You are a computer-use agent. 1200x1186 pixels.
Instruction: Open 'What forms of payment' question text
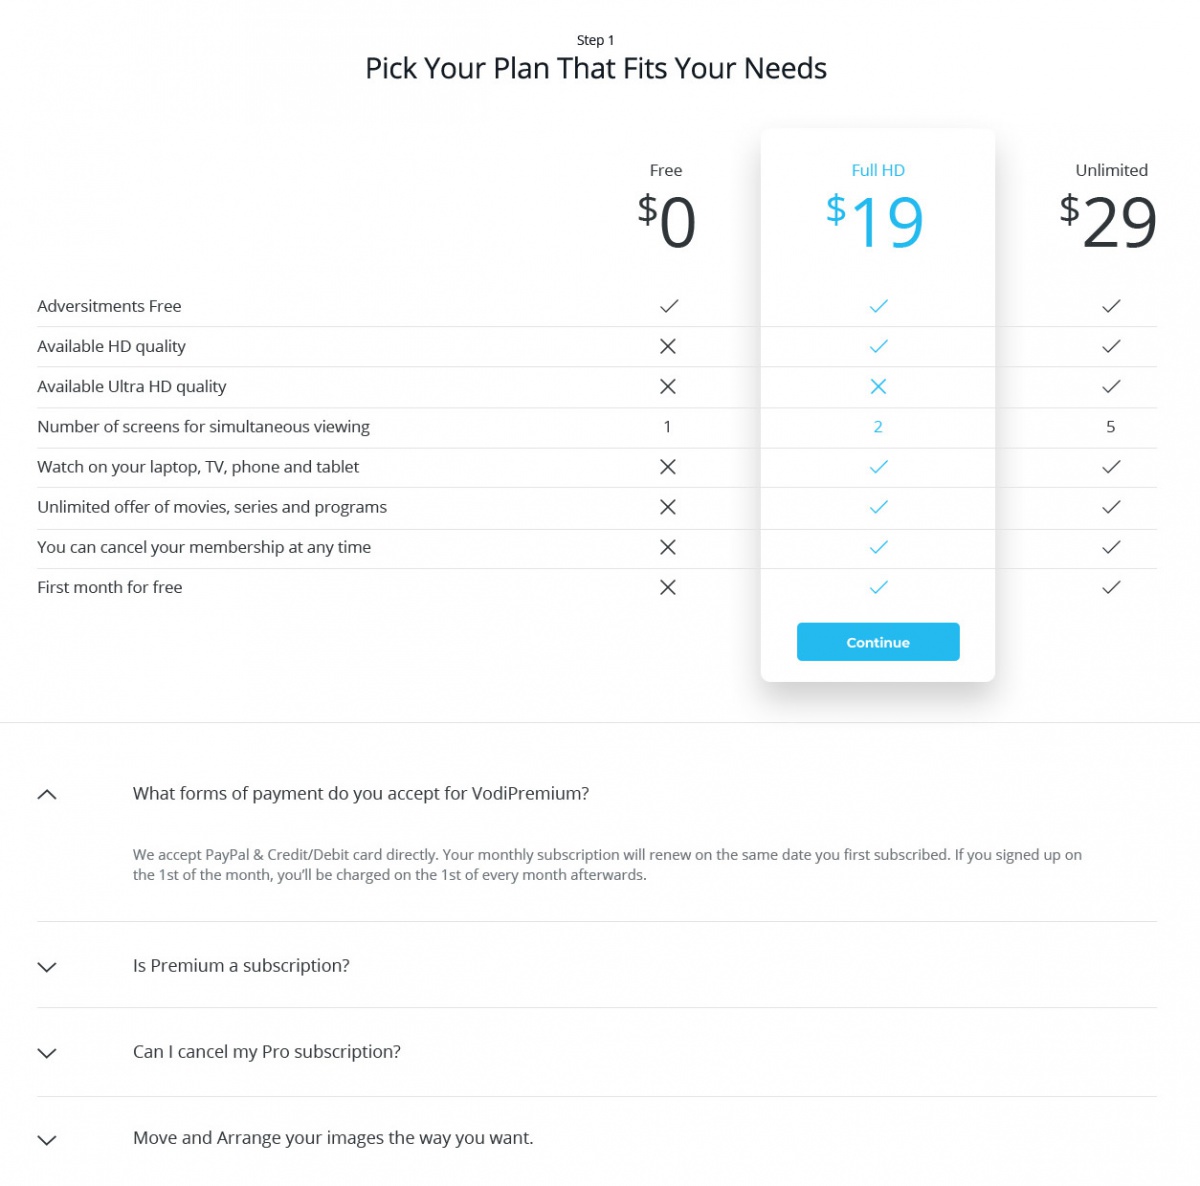pos(360,794)
